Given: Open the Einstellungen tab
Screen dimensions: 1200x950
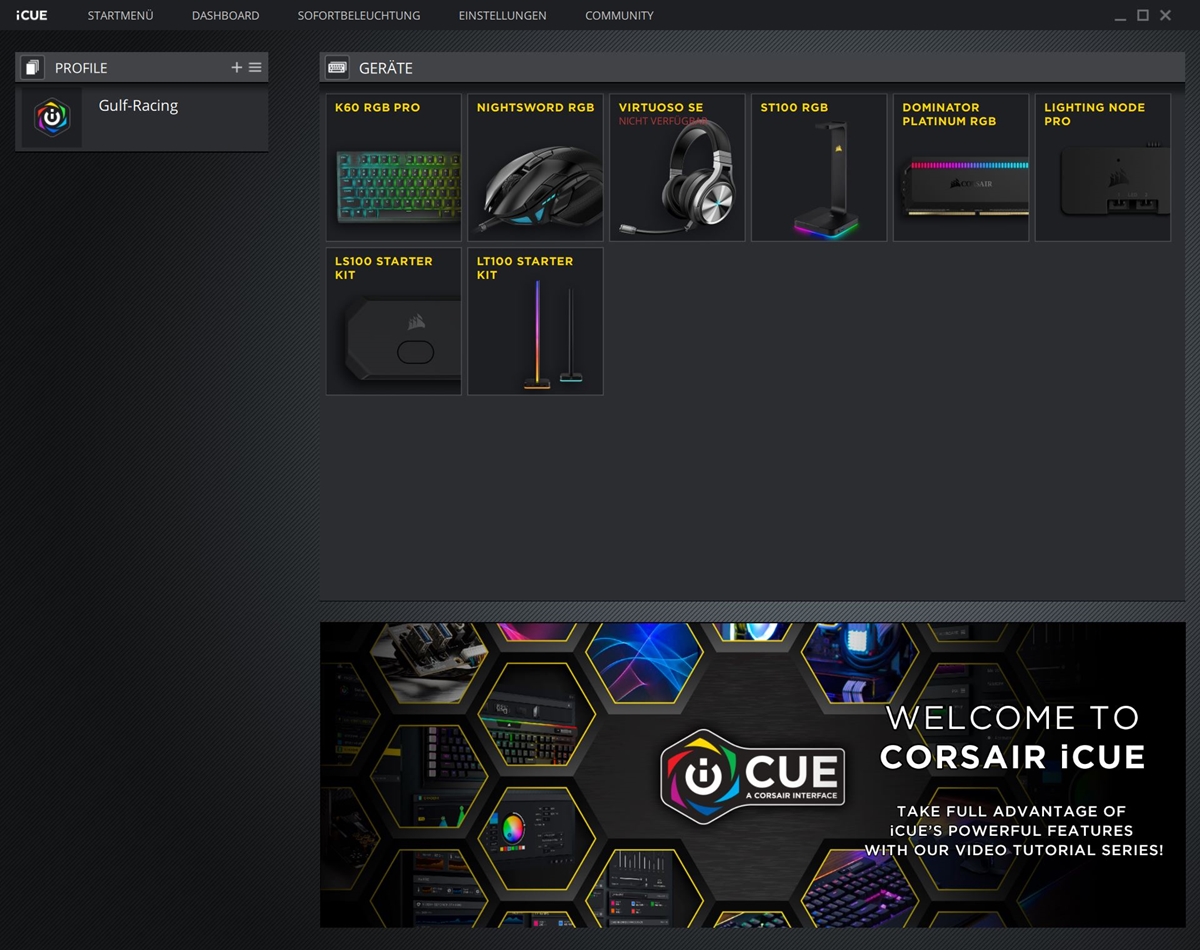Looking at the screenshot, I should pos(502,16).
